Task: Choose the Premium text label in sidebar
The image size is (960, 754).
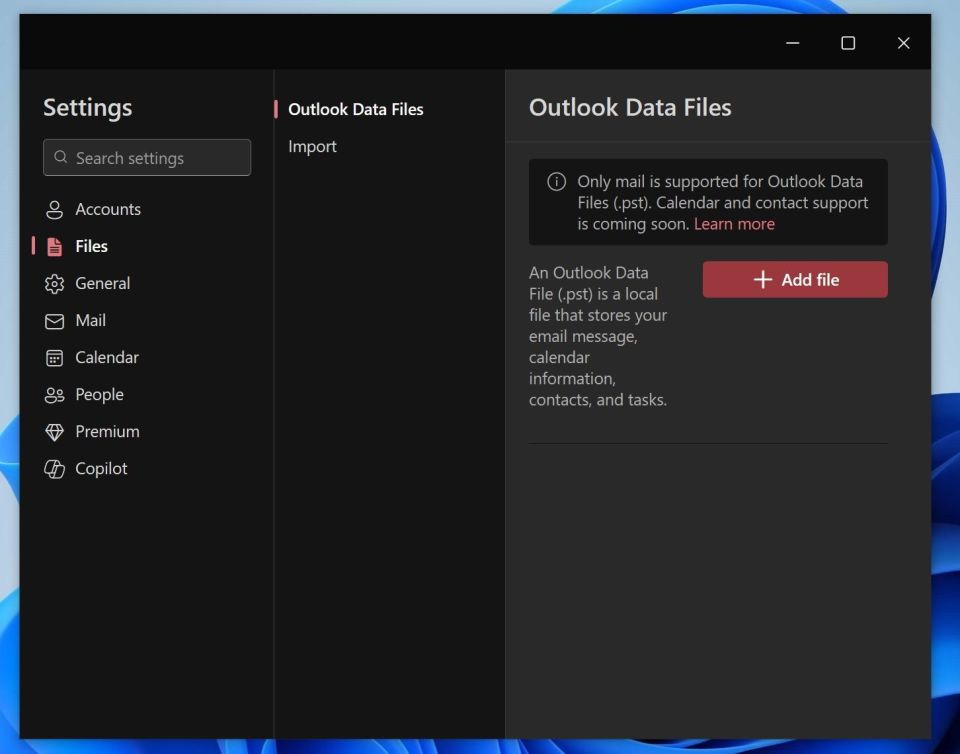Action: [x=107, y=432]
